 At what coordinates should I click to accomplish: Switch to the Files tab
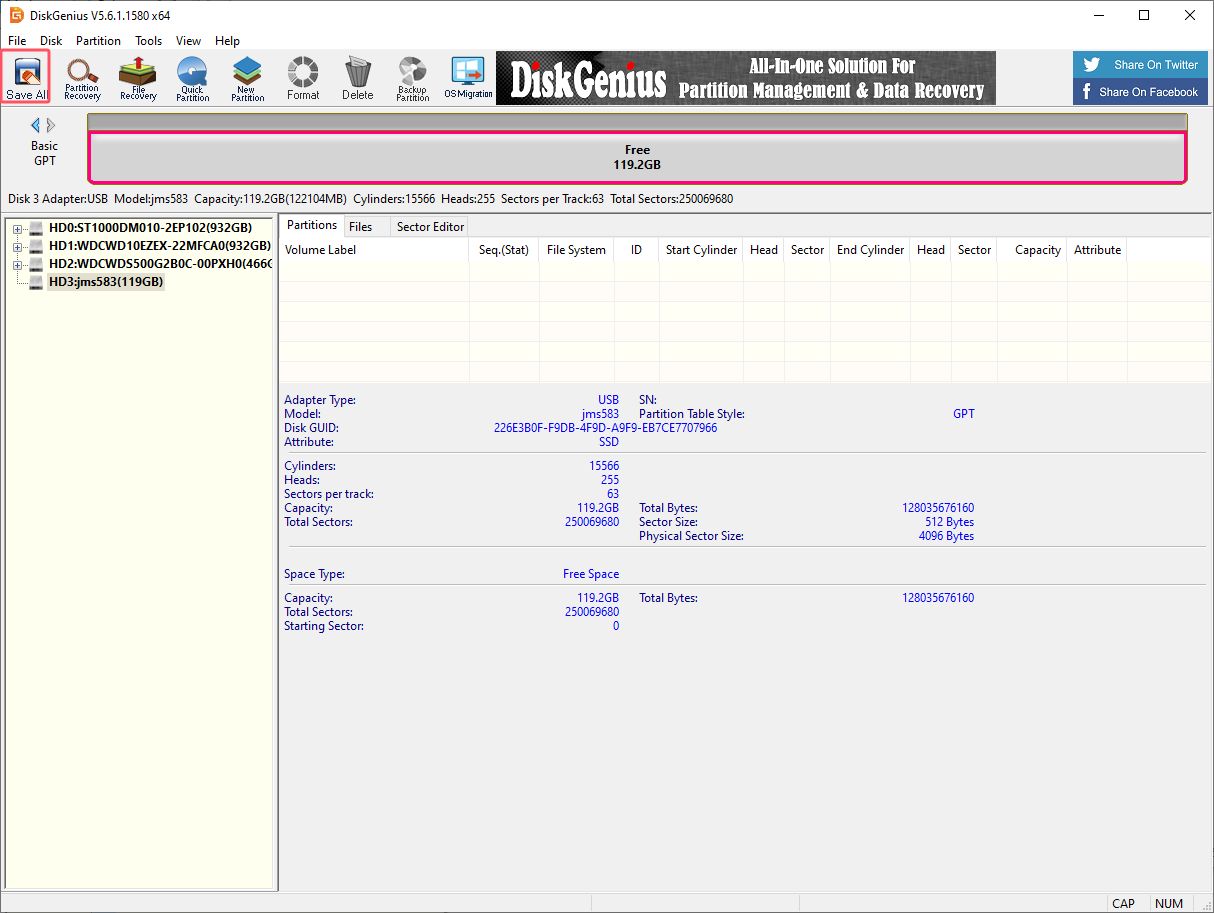coord(361,227)
